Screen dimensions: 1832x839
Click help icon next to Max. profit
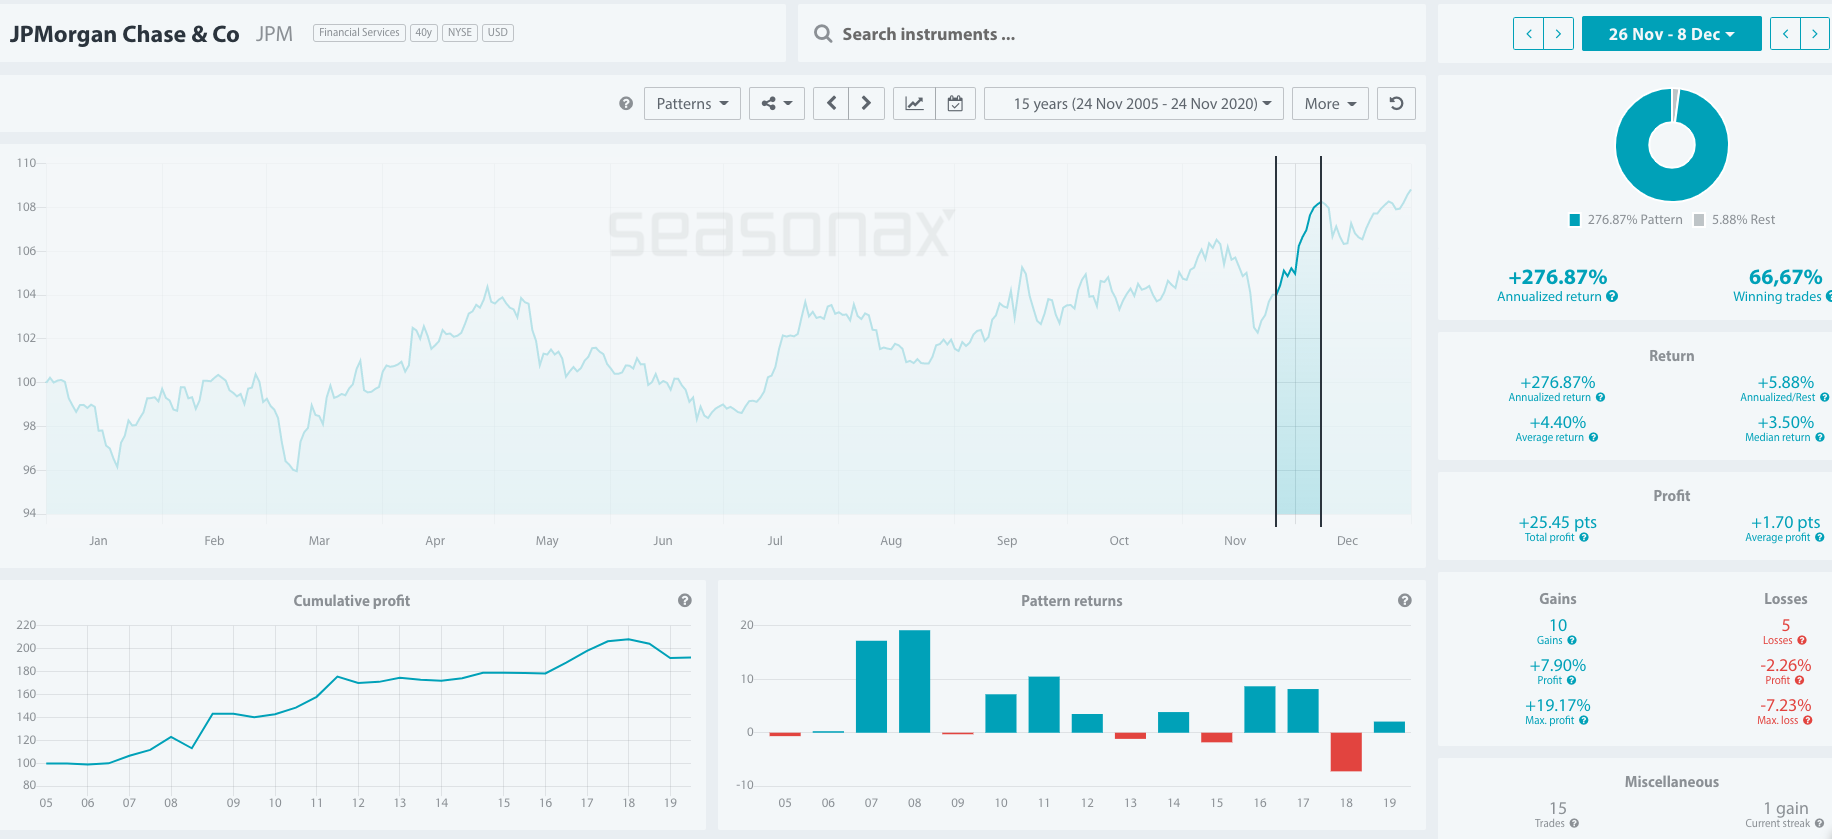[x=1584, y=720]
